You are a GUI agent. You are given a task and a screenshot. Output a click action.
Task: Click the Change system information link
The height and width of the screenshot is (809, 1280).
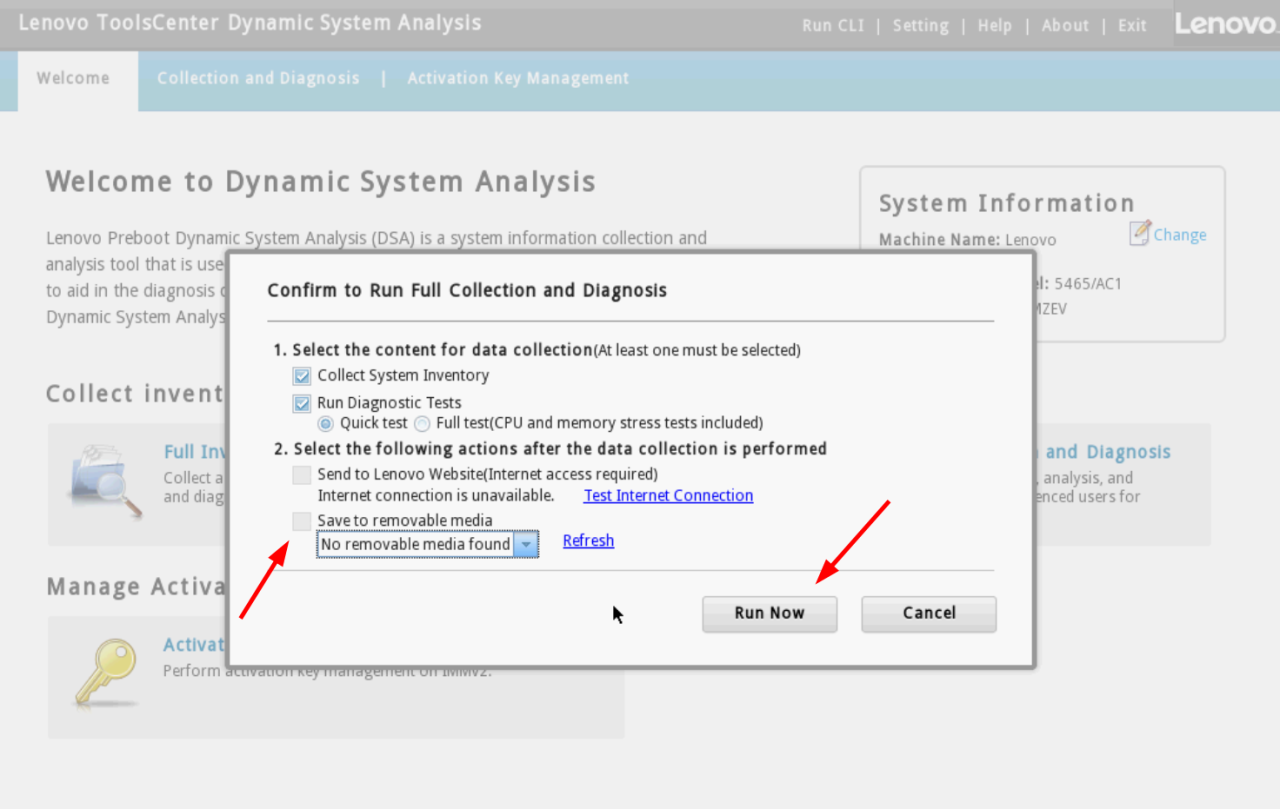coord(1180,235)
